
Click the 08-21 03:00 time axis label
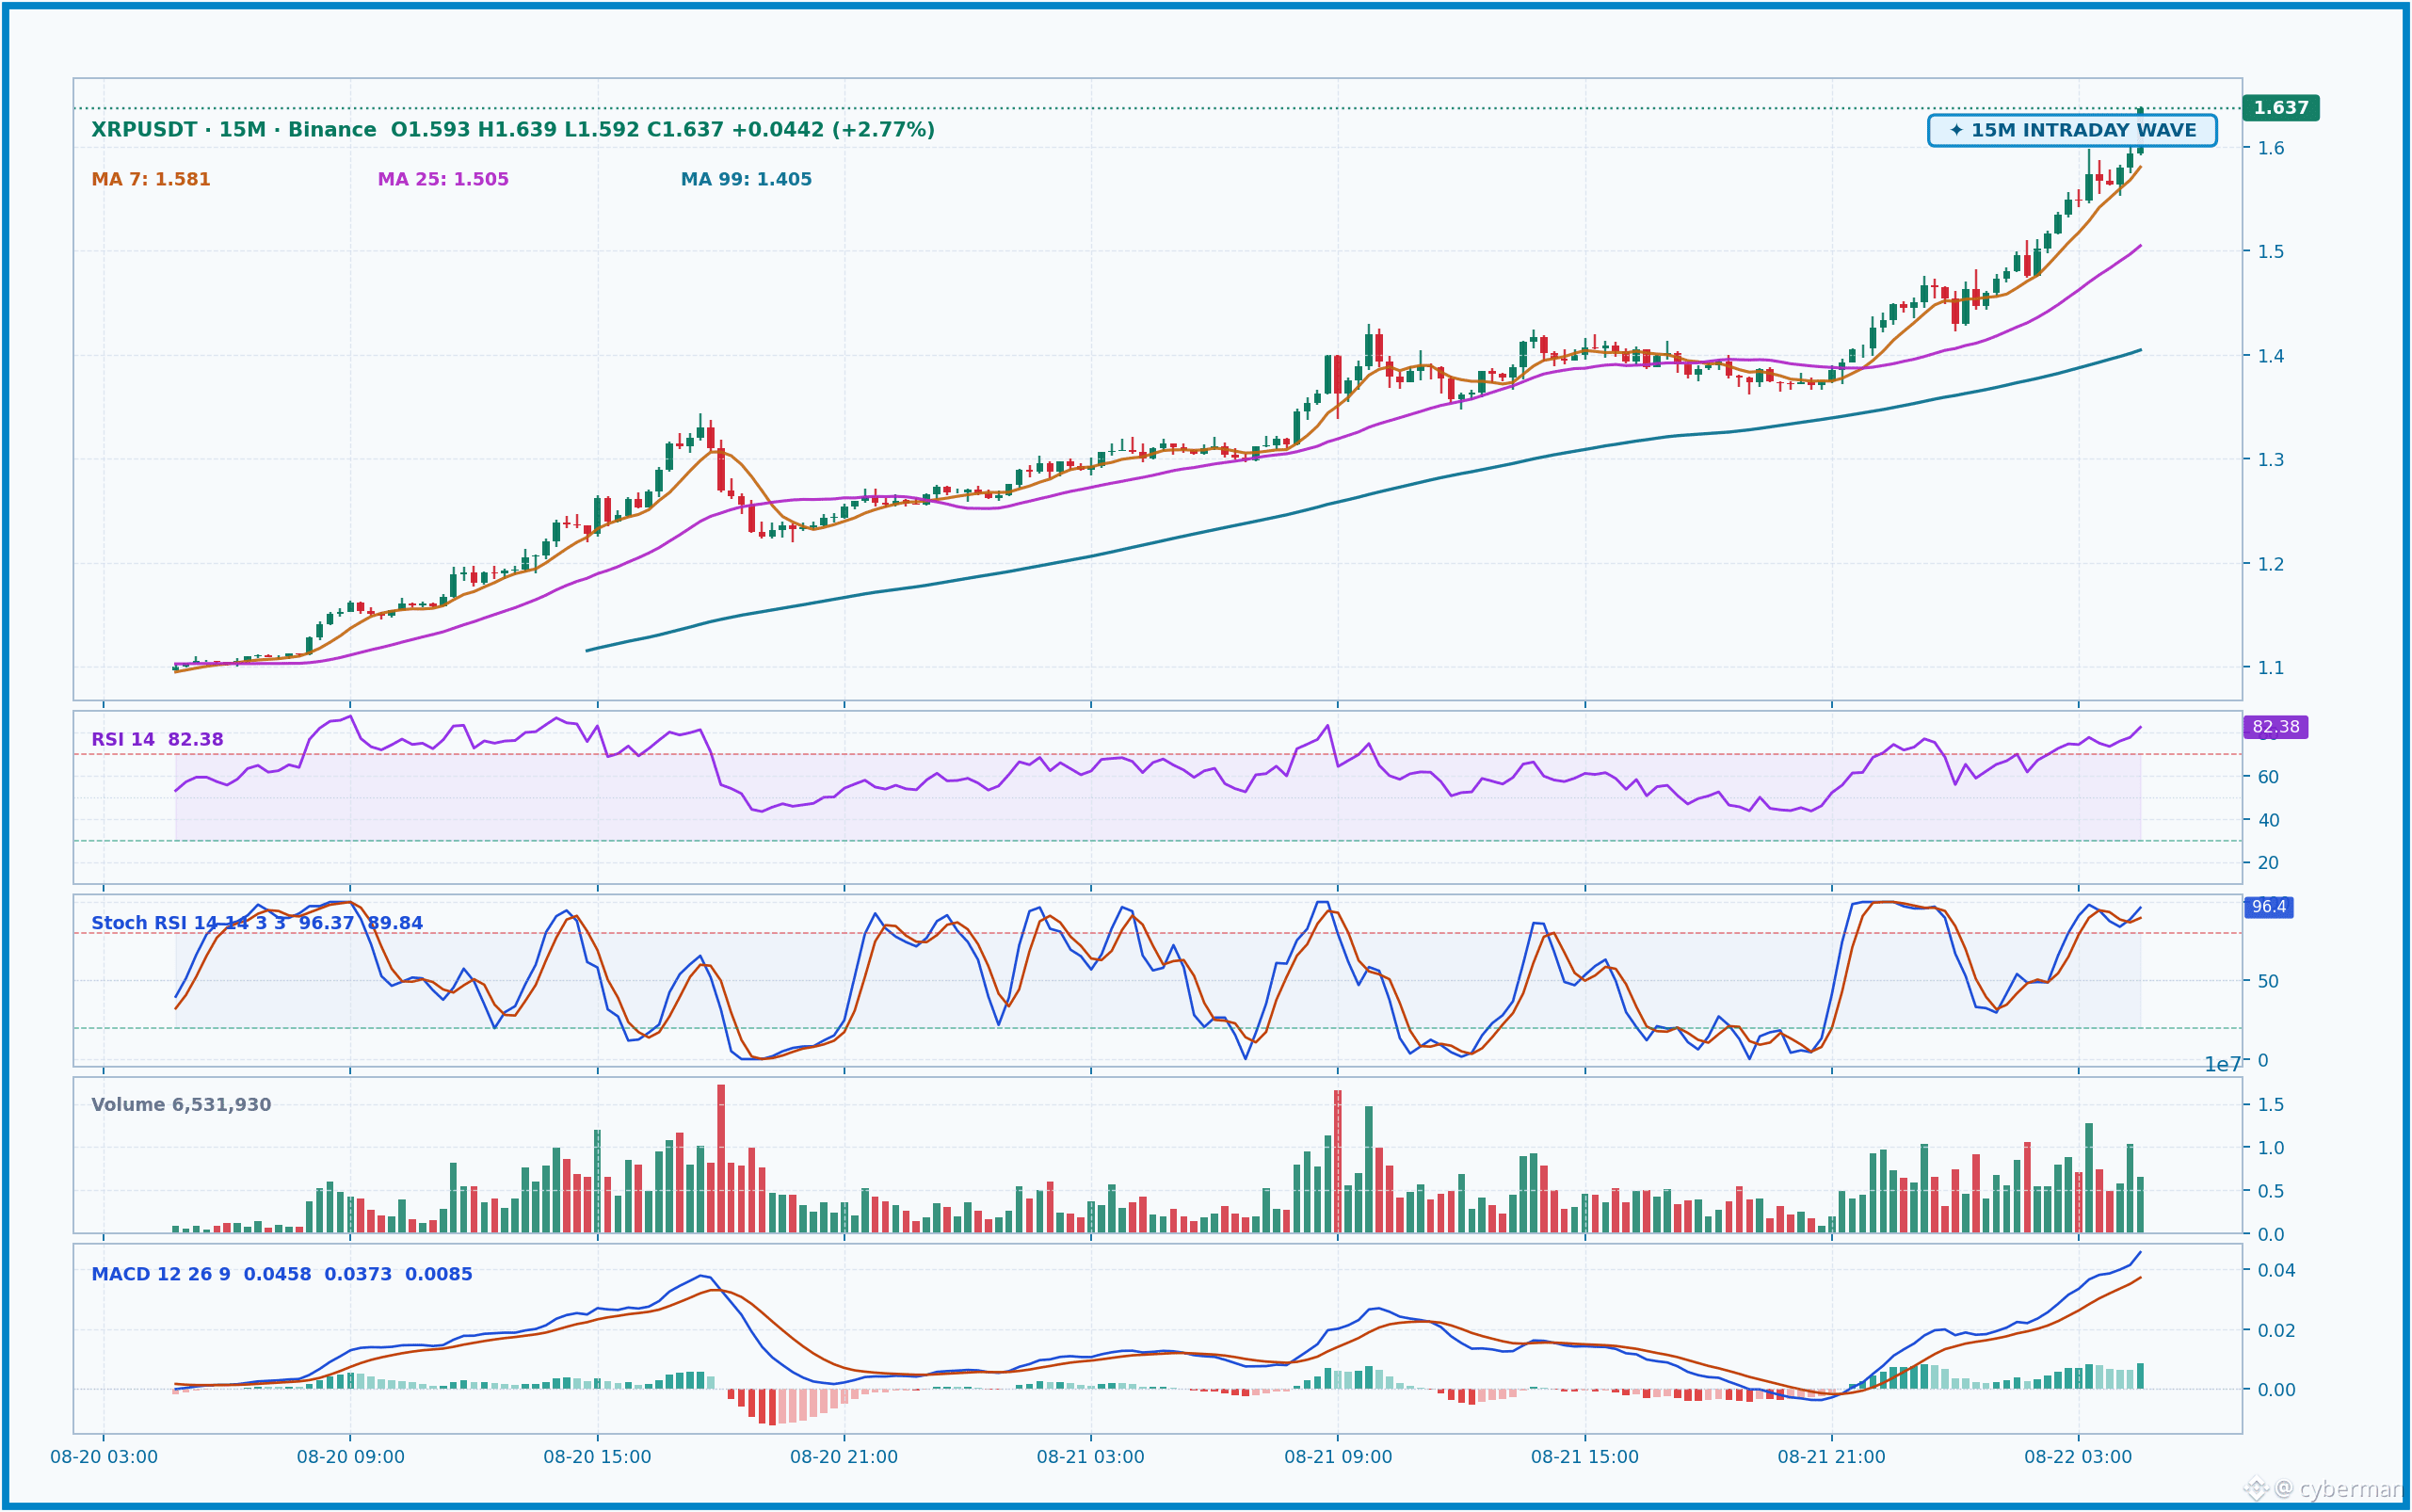click(x=1091, y=1458)
